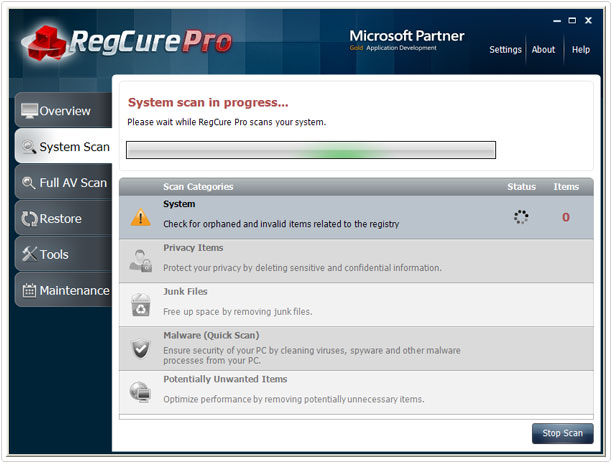Click the scan progress bar
This screenshot has height=463, width=612.
311,150
